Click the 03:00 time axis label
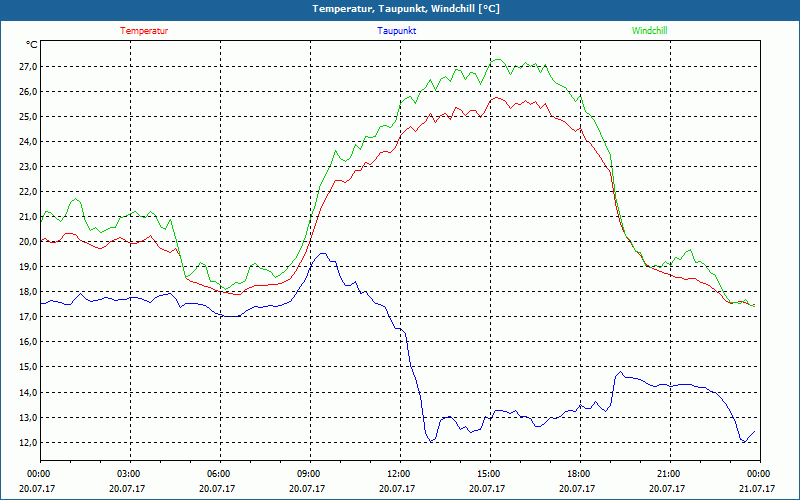This screenshot has width=800, height=500. coord(127,474)
